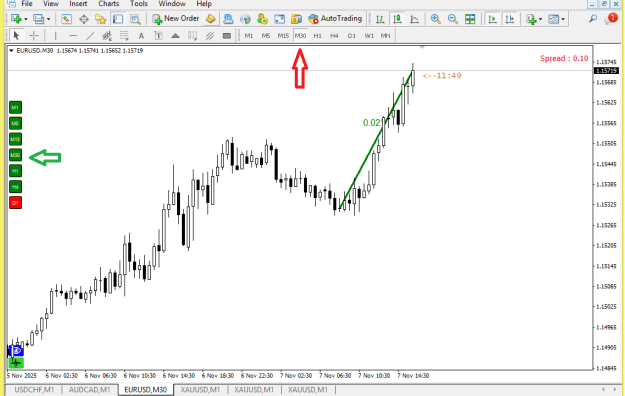Select the text 'A' drawing tool
Viewport: 625px width, 396px height.
(x=141, y=36)
